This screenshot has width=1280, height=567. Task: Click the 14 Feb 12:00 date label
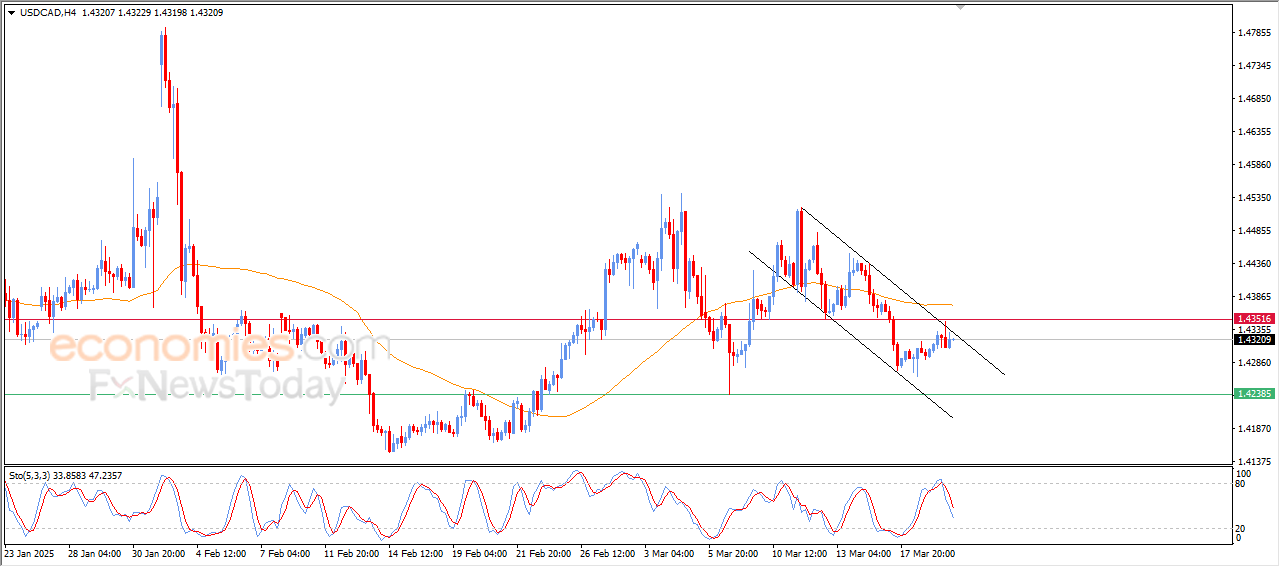[415, 553]
